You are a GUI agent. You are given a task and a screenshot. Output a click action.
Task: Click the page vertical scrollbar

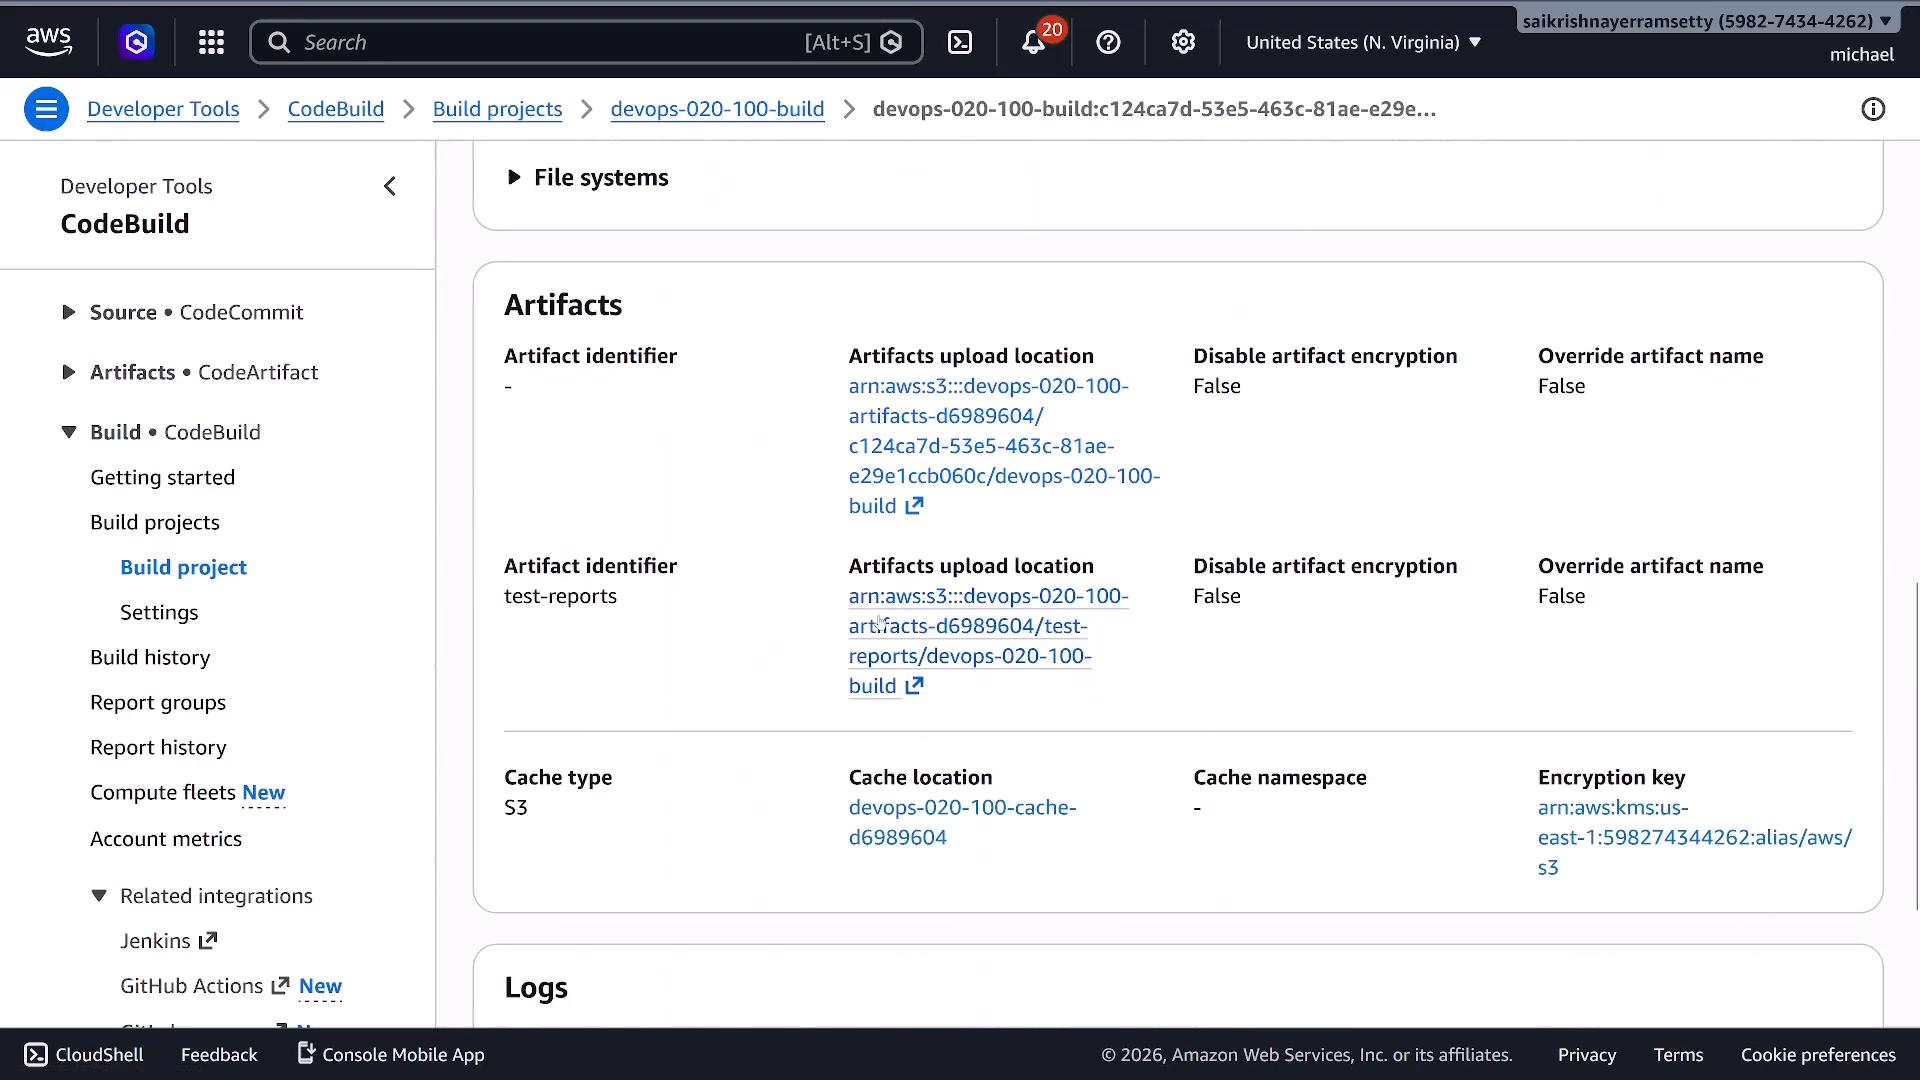point(1916,745)
